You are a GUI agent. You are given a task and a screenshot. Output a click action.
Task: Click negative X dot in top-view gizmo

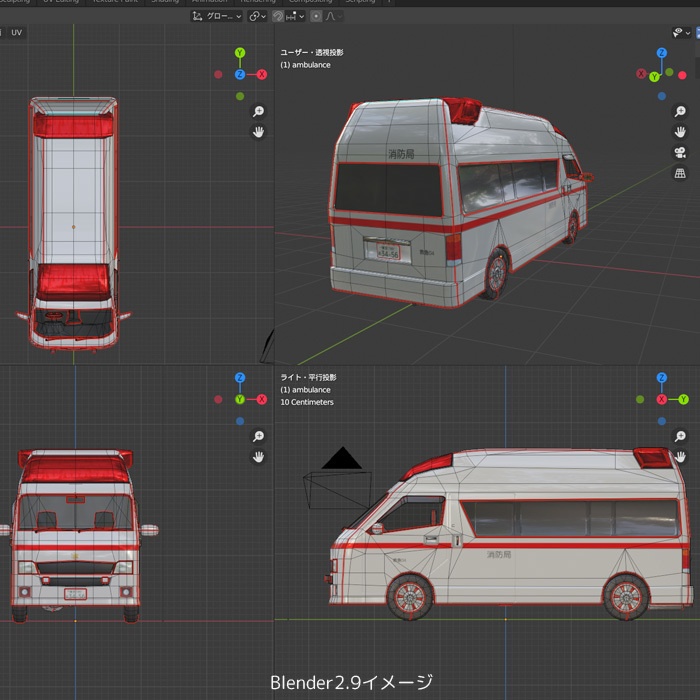(218, 75)
